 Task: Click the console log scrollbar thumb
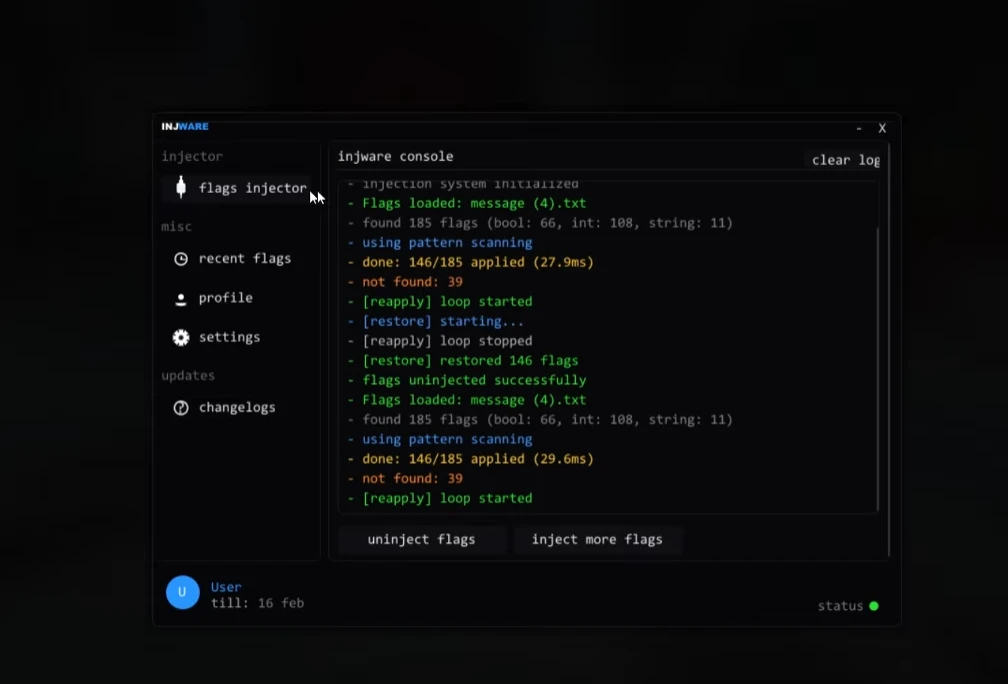[878, 368]
